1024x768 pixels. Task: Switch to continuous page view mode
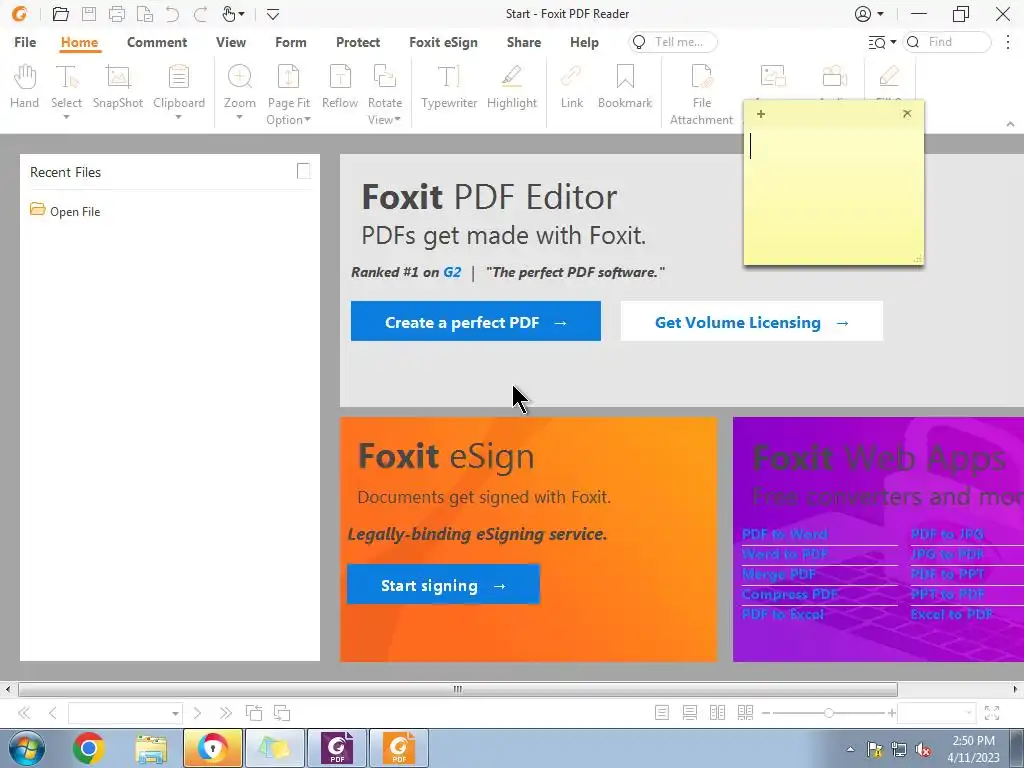click(690, 712)
